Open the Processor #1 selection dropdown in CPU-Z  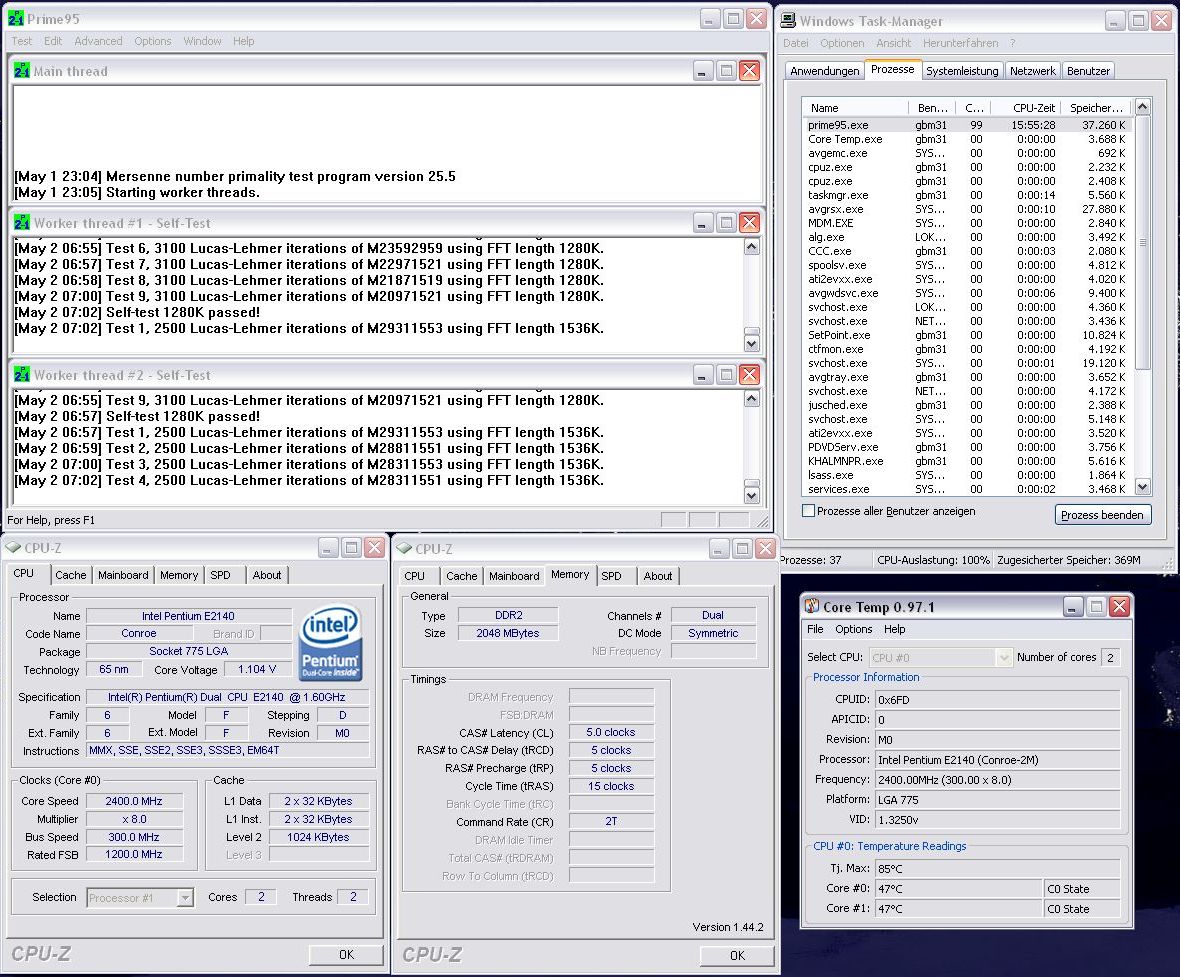pyautogui.click(x=184, y=897)
